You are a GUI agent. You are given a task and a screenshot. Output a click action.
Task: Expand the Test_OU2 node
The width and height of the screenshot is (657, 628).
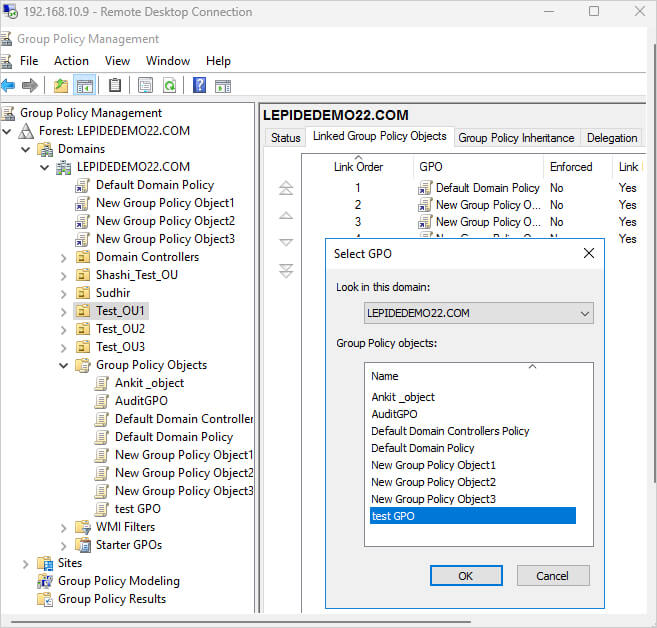[63, 329]
